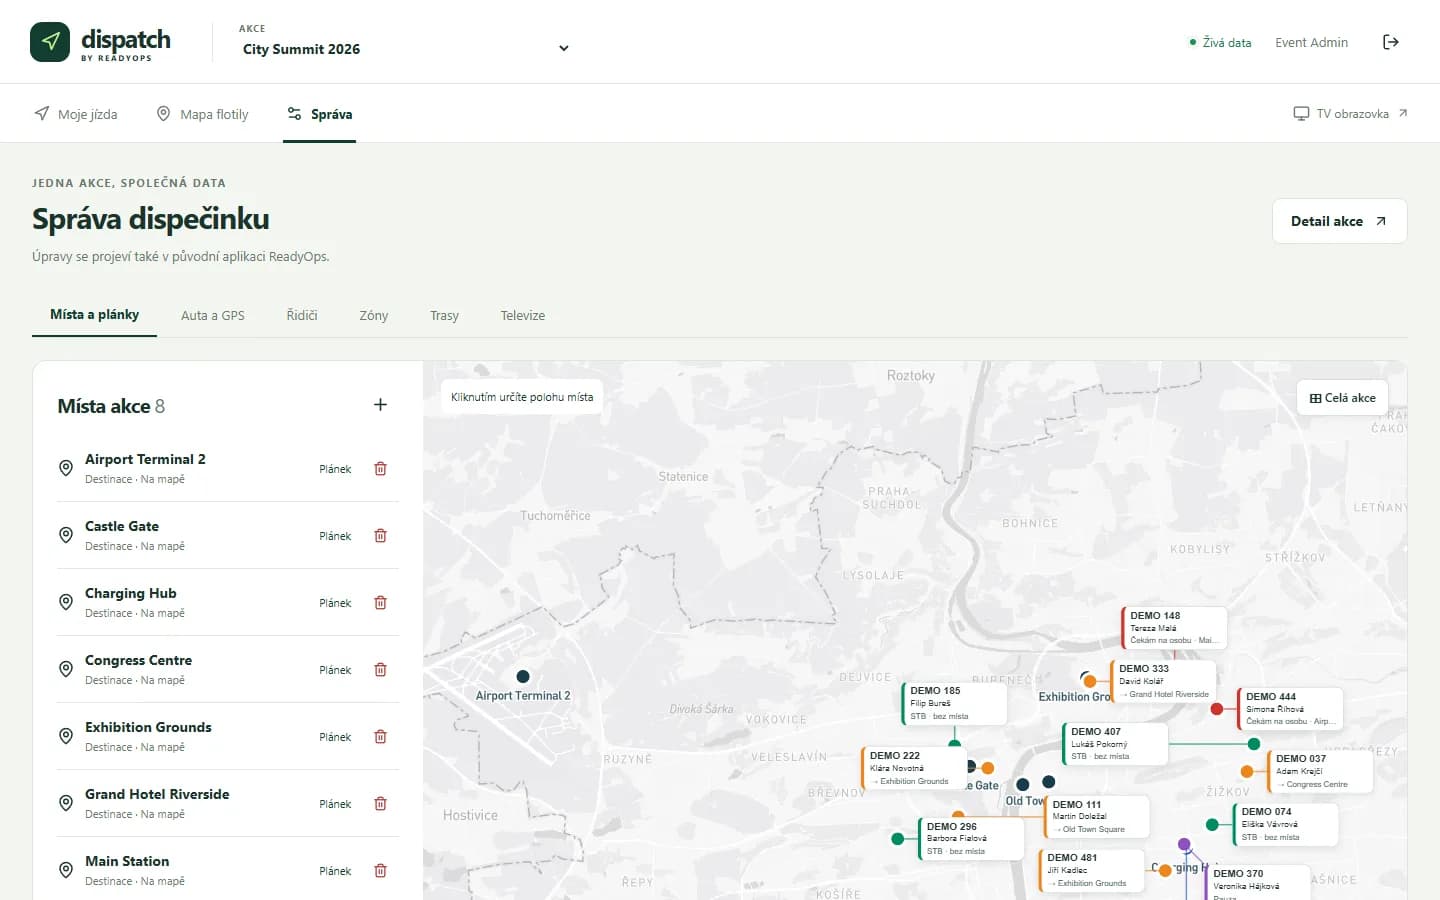Delete Congress Centre with trash icon
This screenshot has width=1440, height=900.
click(380, 670)
